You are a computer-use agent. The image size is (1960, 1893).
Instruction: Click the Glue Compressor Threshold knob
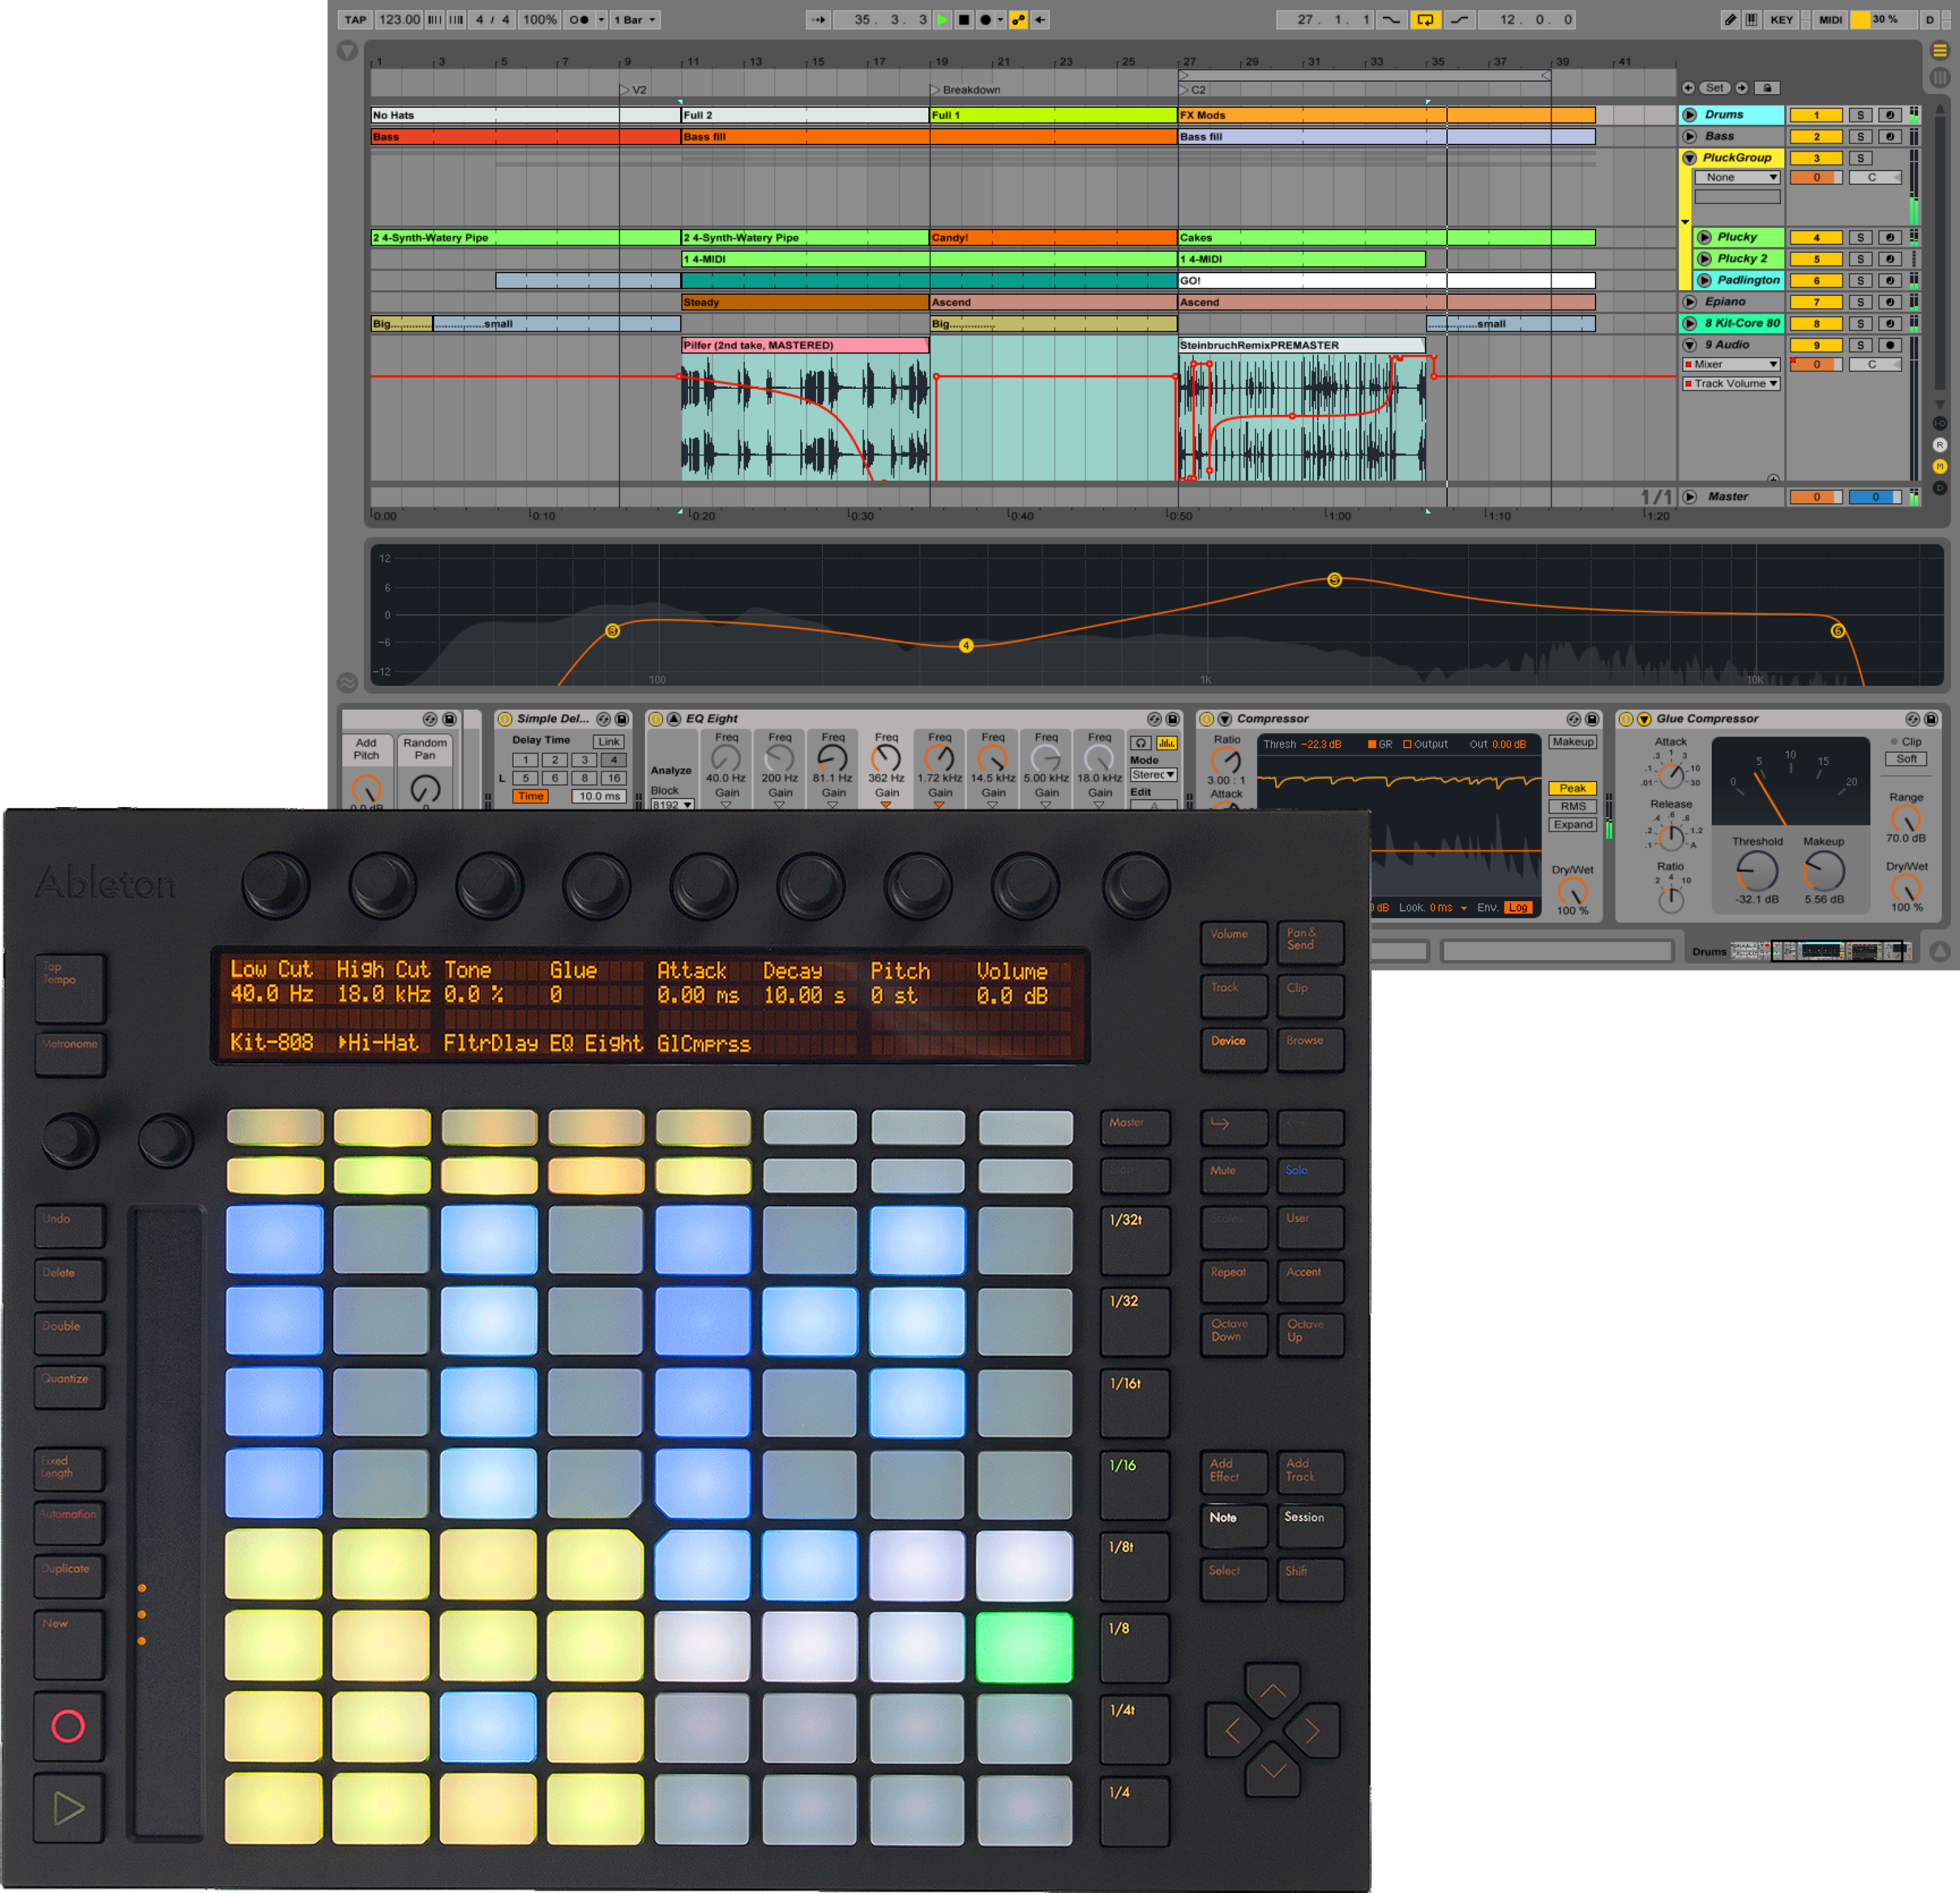[x=1756, y=871]
